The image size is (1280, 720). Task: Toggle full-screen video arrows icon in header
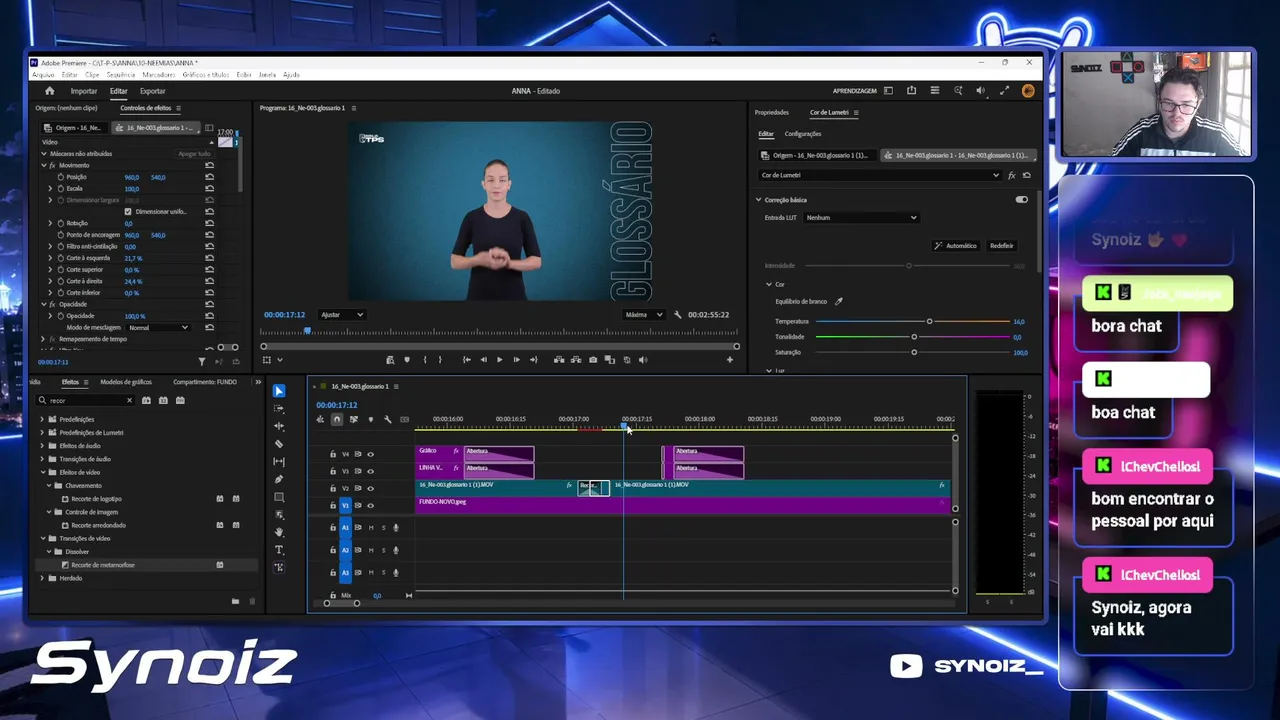coord(1004,91)
